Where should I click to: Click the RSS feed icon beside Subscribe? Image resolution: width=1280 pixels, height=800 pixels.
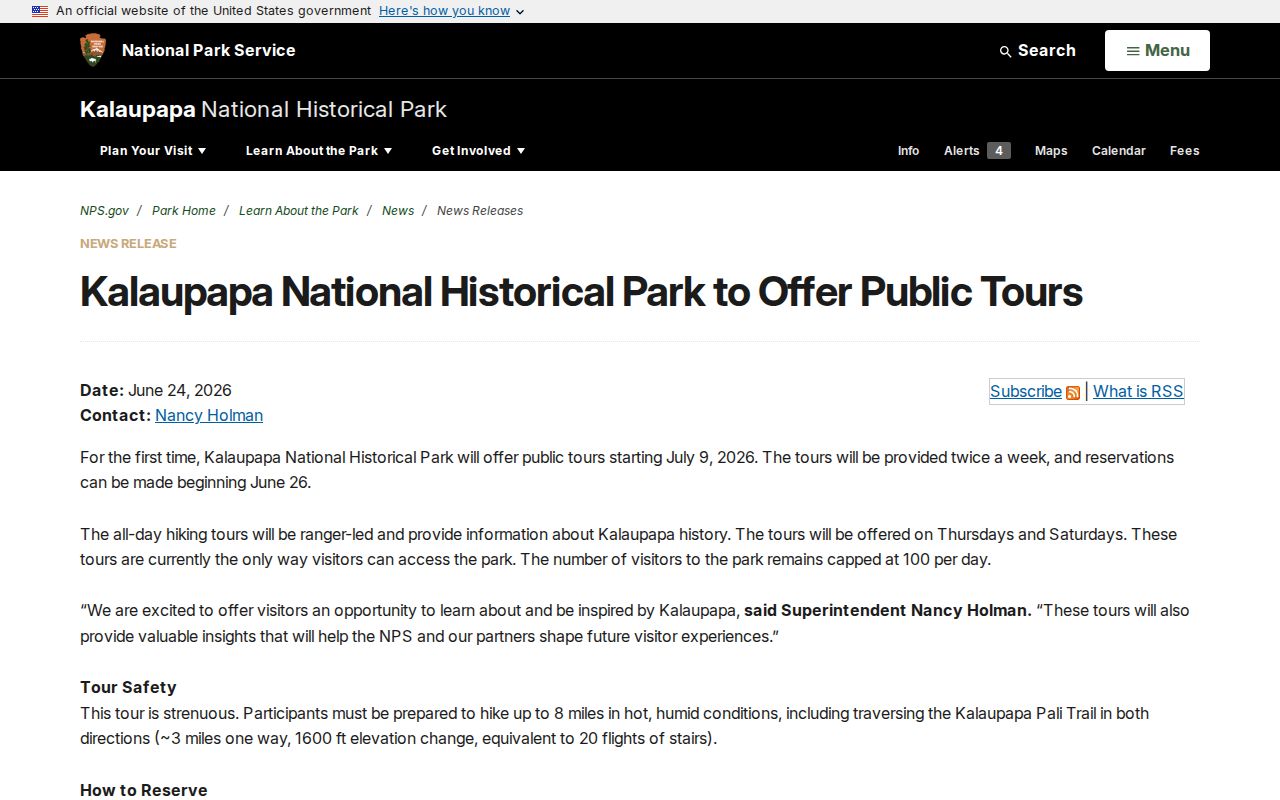(x=1073, y=393)
